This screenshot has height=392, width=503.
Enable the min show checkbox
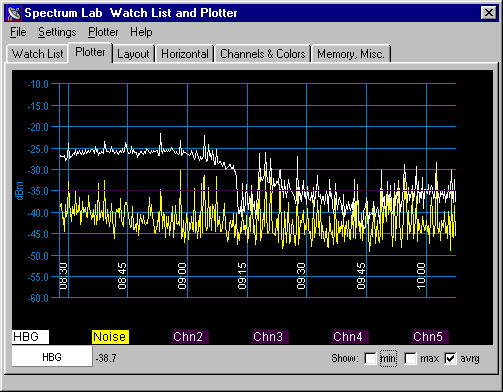[370, 359]
